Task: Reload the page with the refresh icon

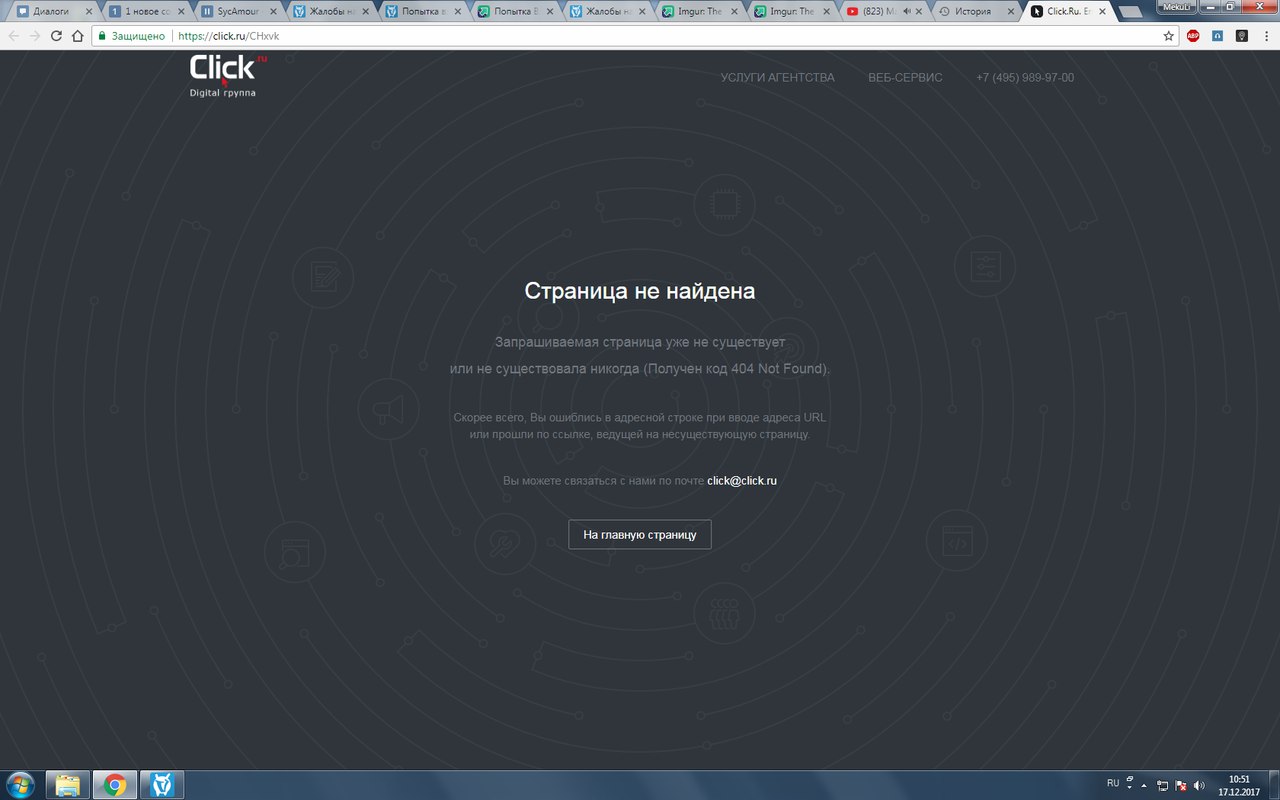Action: pos(56,35)
